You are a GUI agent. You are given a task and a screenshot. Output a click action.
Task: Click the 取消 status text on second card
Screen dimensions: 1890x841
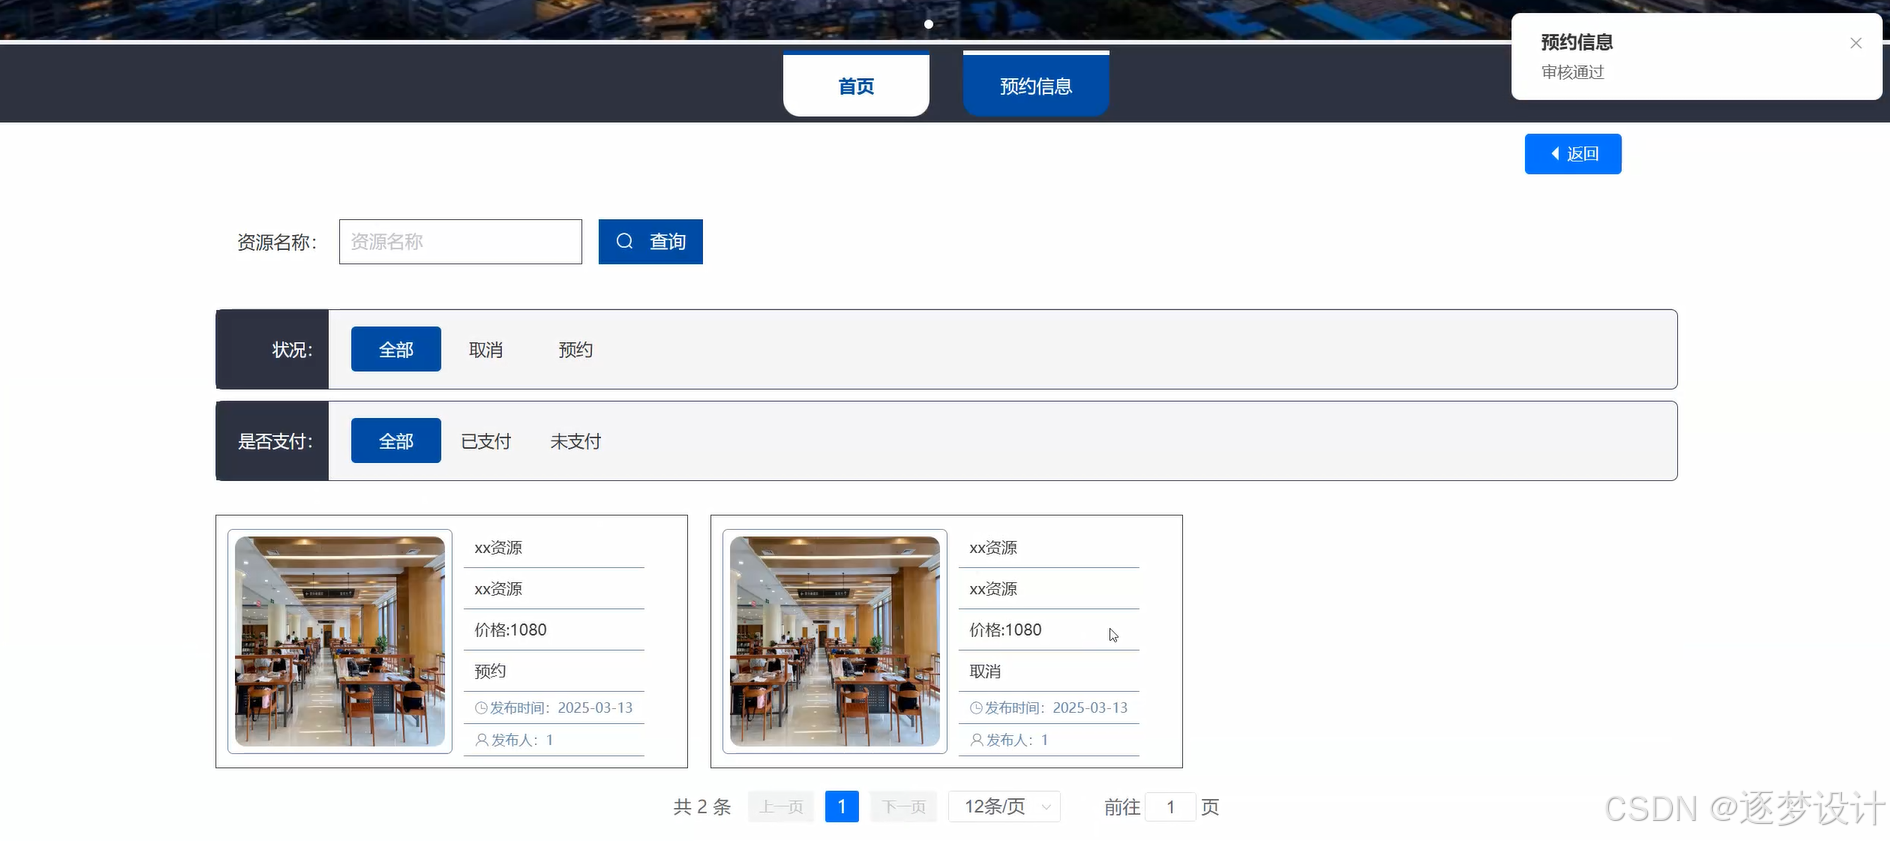click(x=985, y=671)
